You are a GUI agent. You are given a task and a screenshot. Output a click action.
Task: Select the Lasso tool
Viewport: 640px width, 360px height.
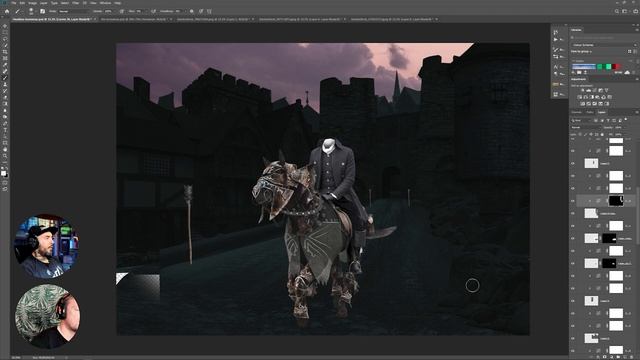pos(5,39)
